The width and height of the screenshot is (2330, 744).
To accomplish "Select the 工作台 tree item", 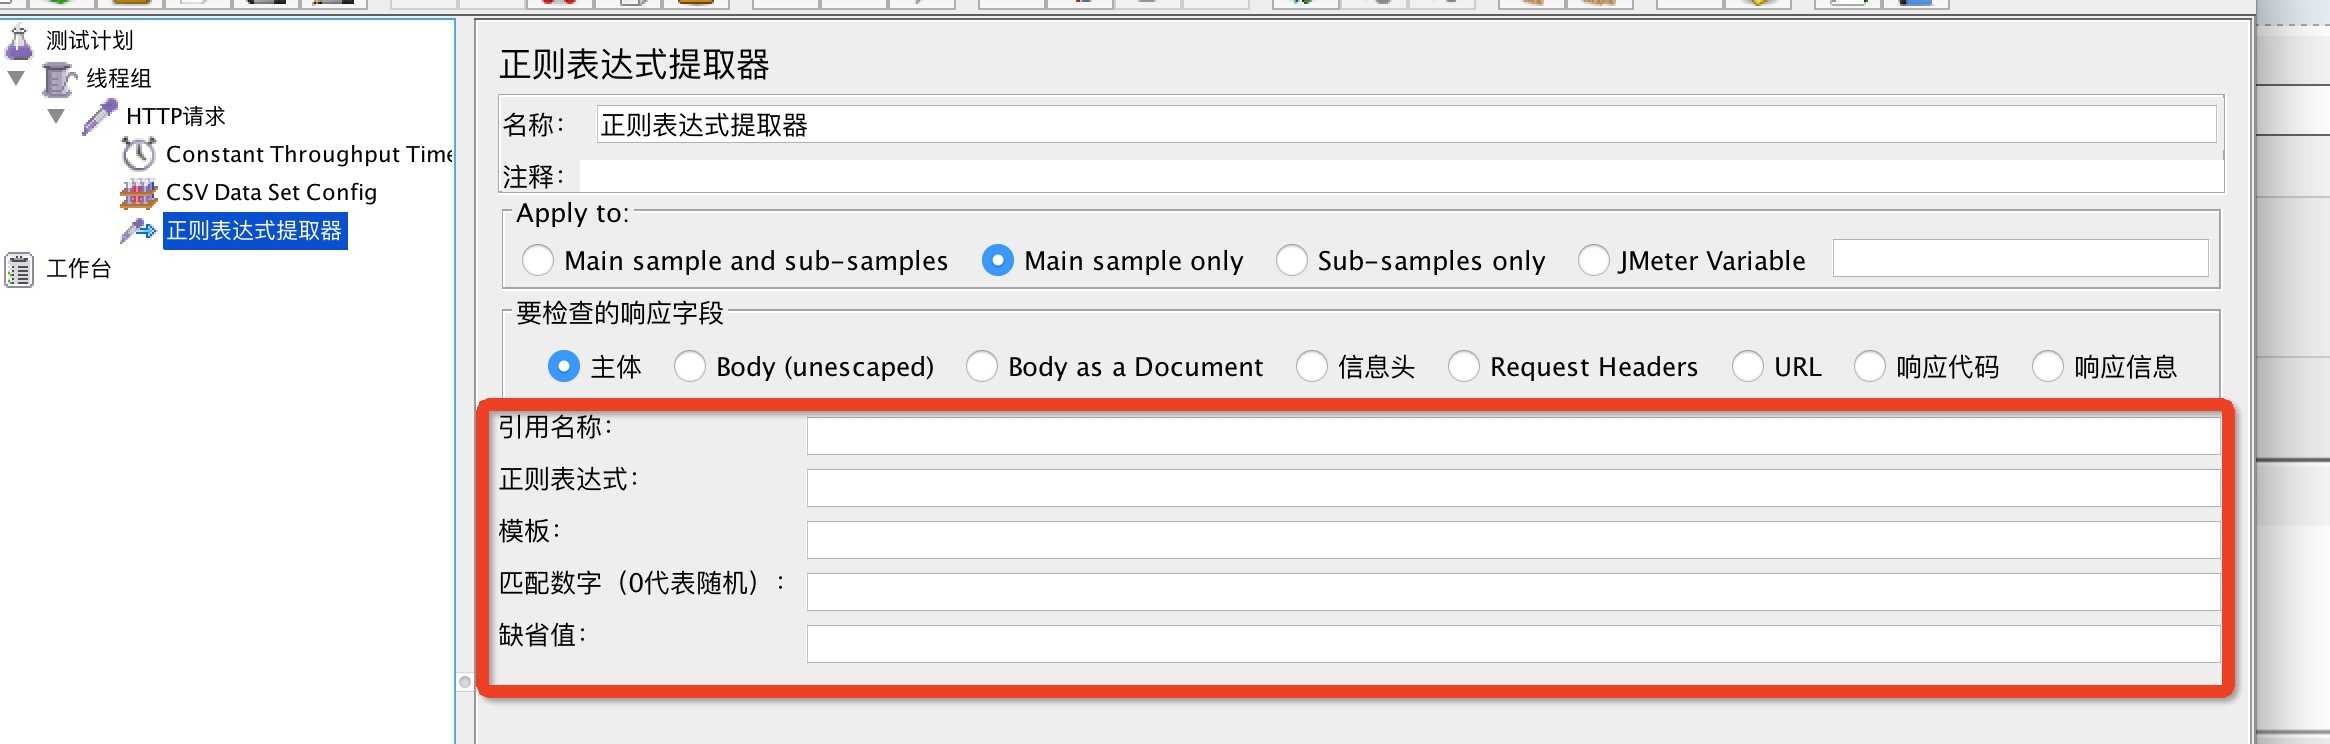I will pyautogui.click(x=78, y=269).
